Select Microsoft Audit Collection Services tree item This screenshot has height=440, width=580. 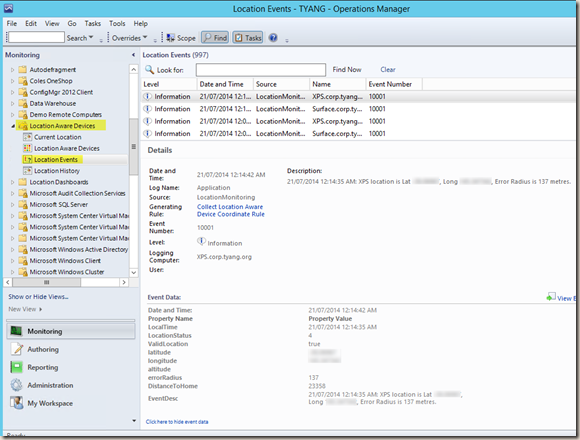pyautogui.click(x=77, y=193)
